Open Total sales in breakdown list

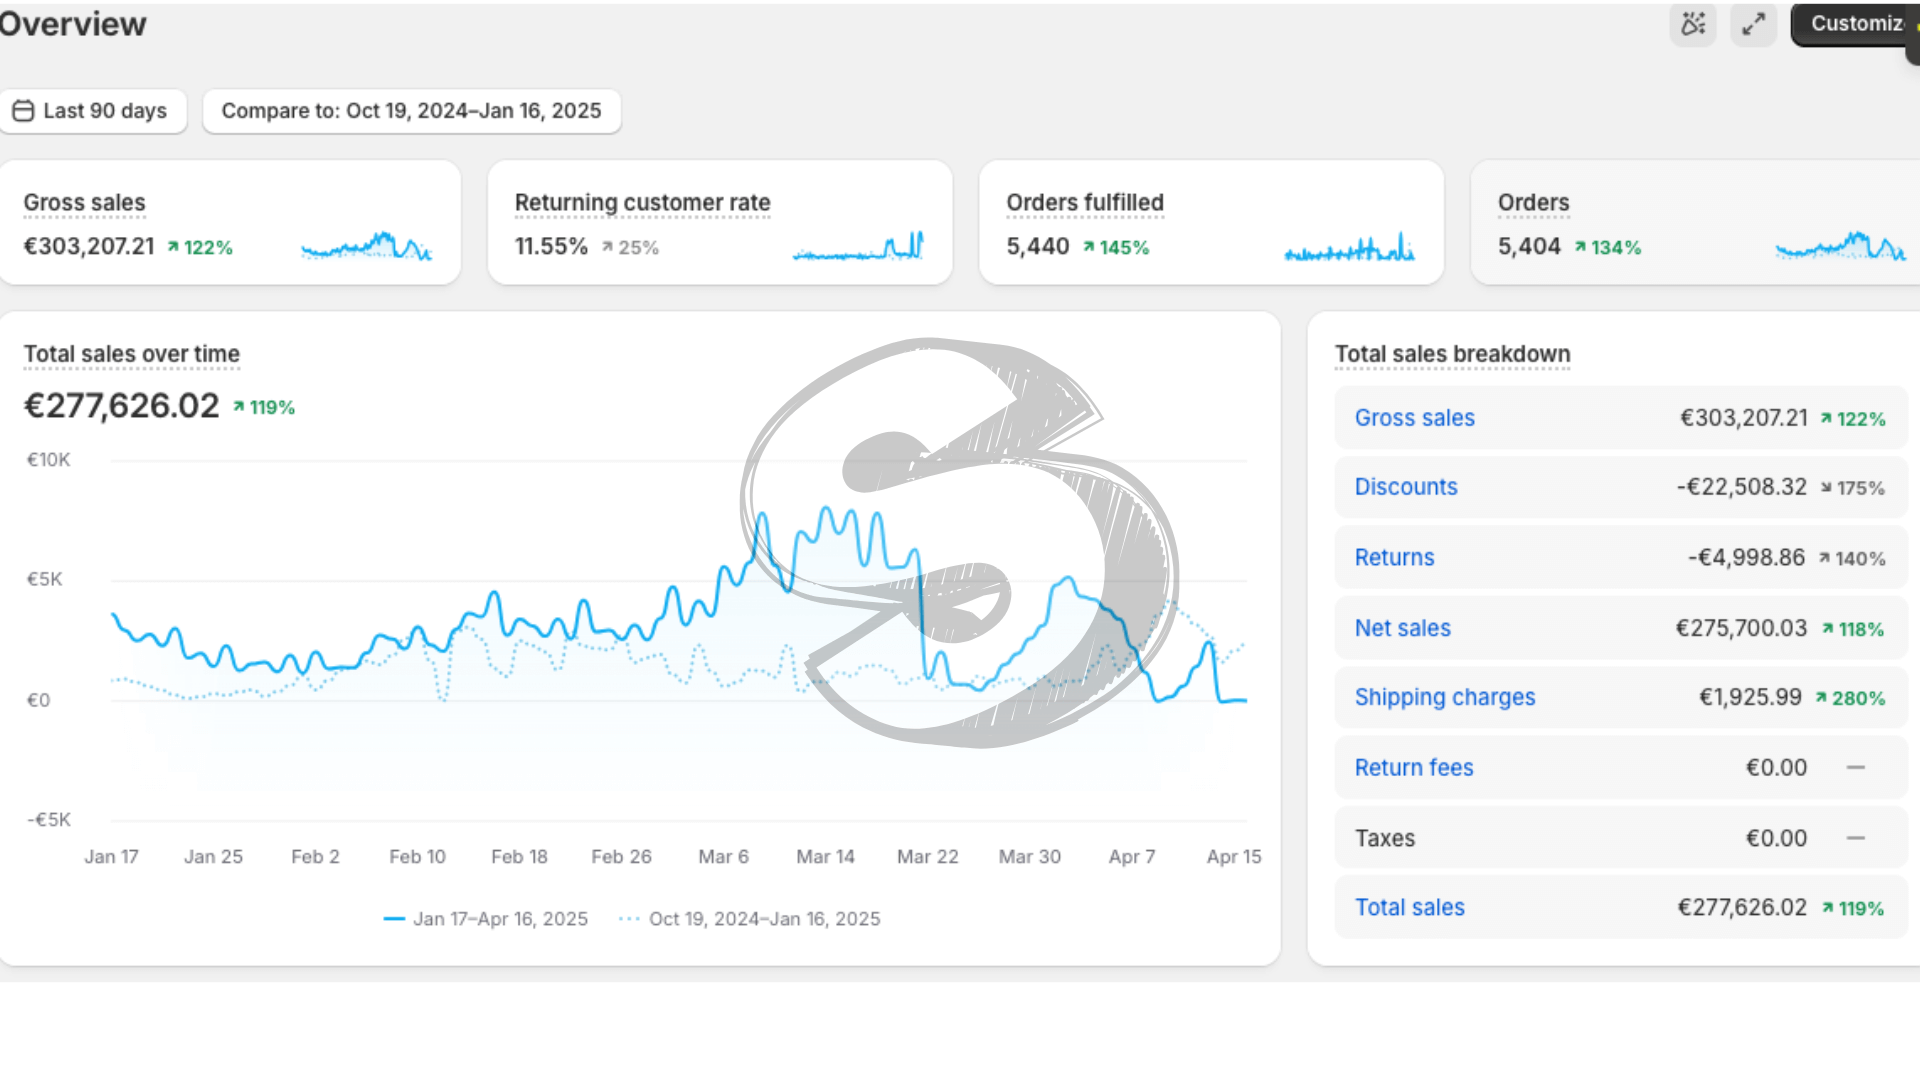1409,908
